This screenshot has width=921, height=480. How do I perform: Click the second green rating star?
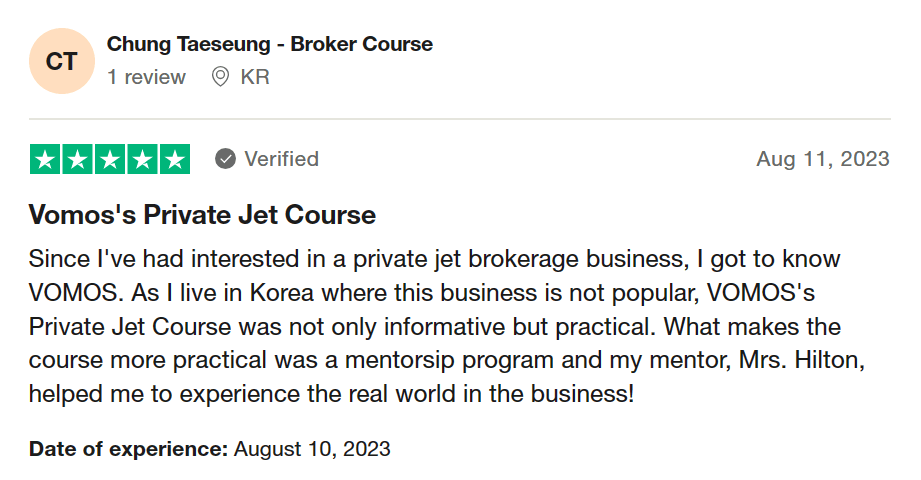click(77, 159)
